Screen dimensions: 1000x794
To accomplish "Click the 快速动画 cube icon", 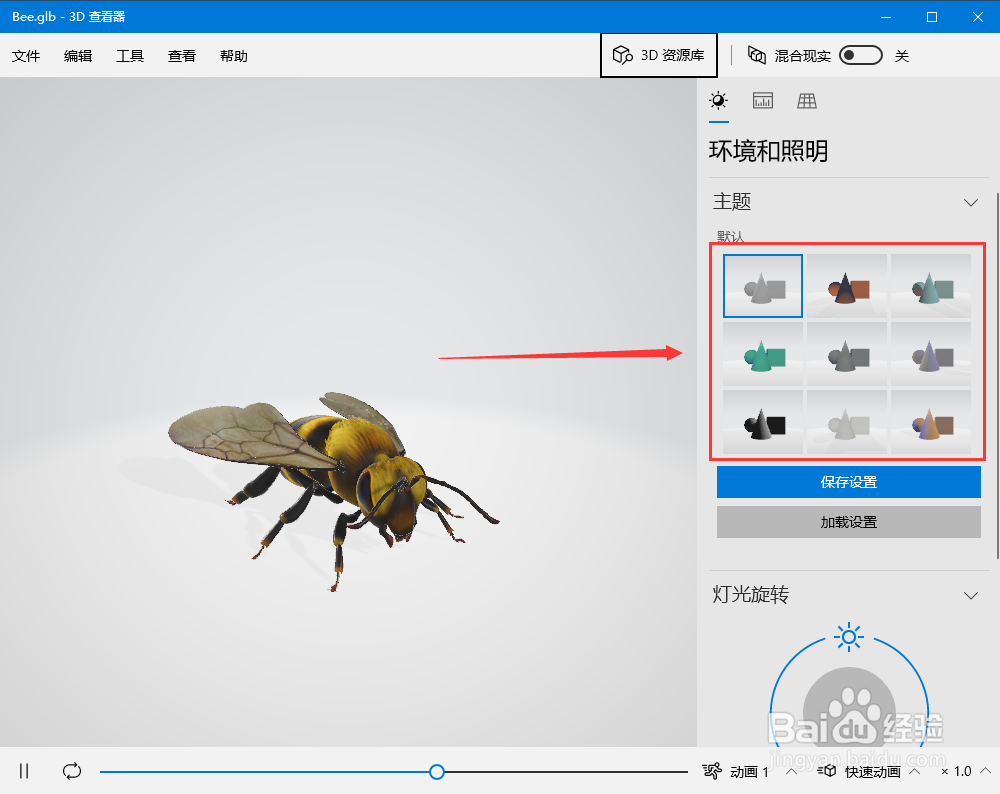I will coord(827,771).
